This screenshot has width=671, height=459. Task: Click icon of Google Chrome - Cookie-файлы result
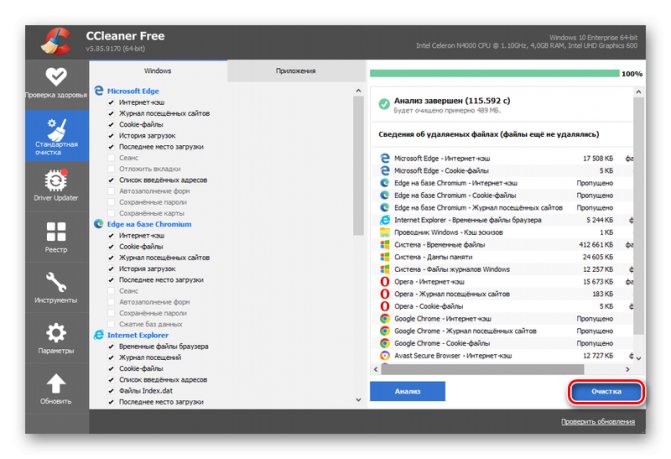(x=385, y=343)
